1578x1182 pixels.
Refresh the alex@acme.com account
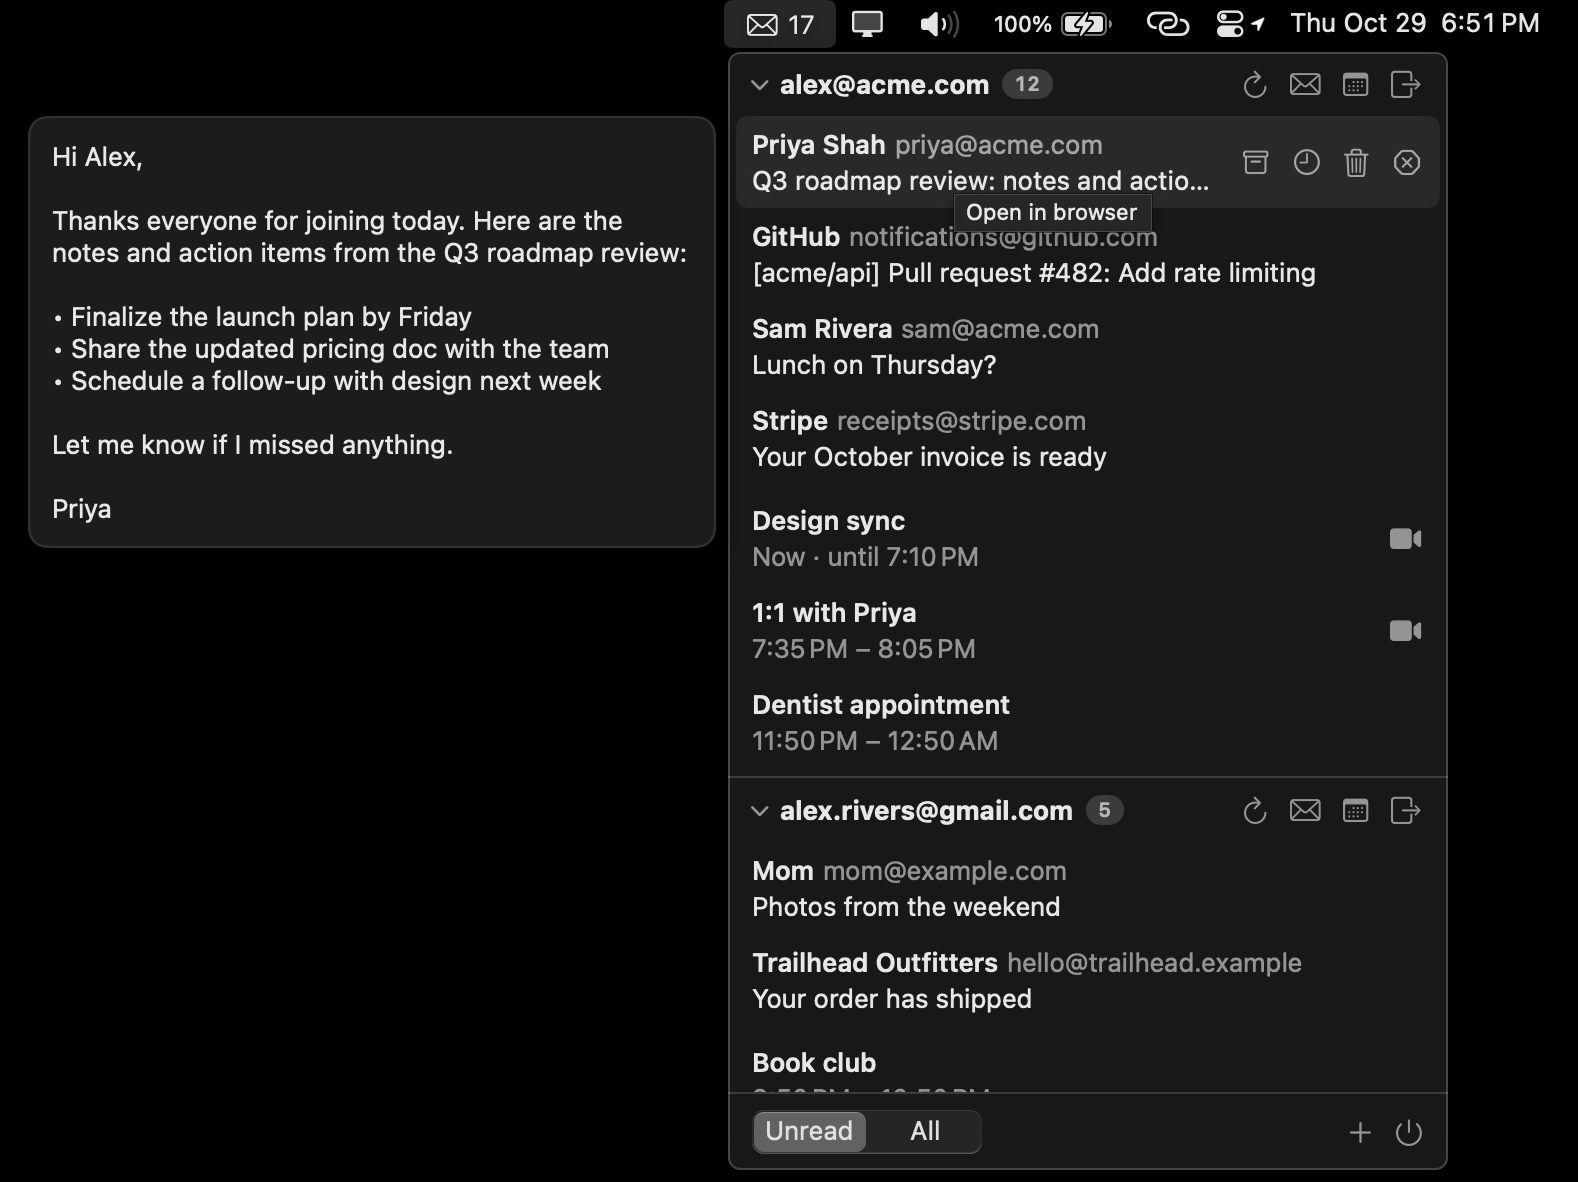click(x=1254, y=85)
